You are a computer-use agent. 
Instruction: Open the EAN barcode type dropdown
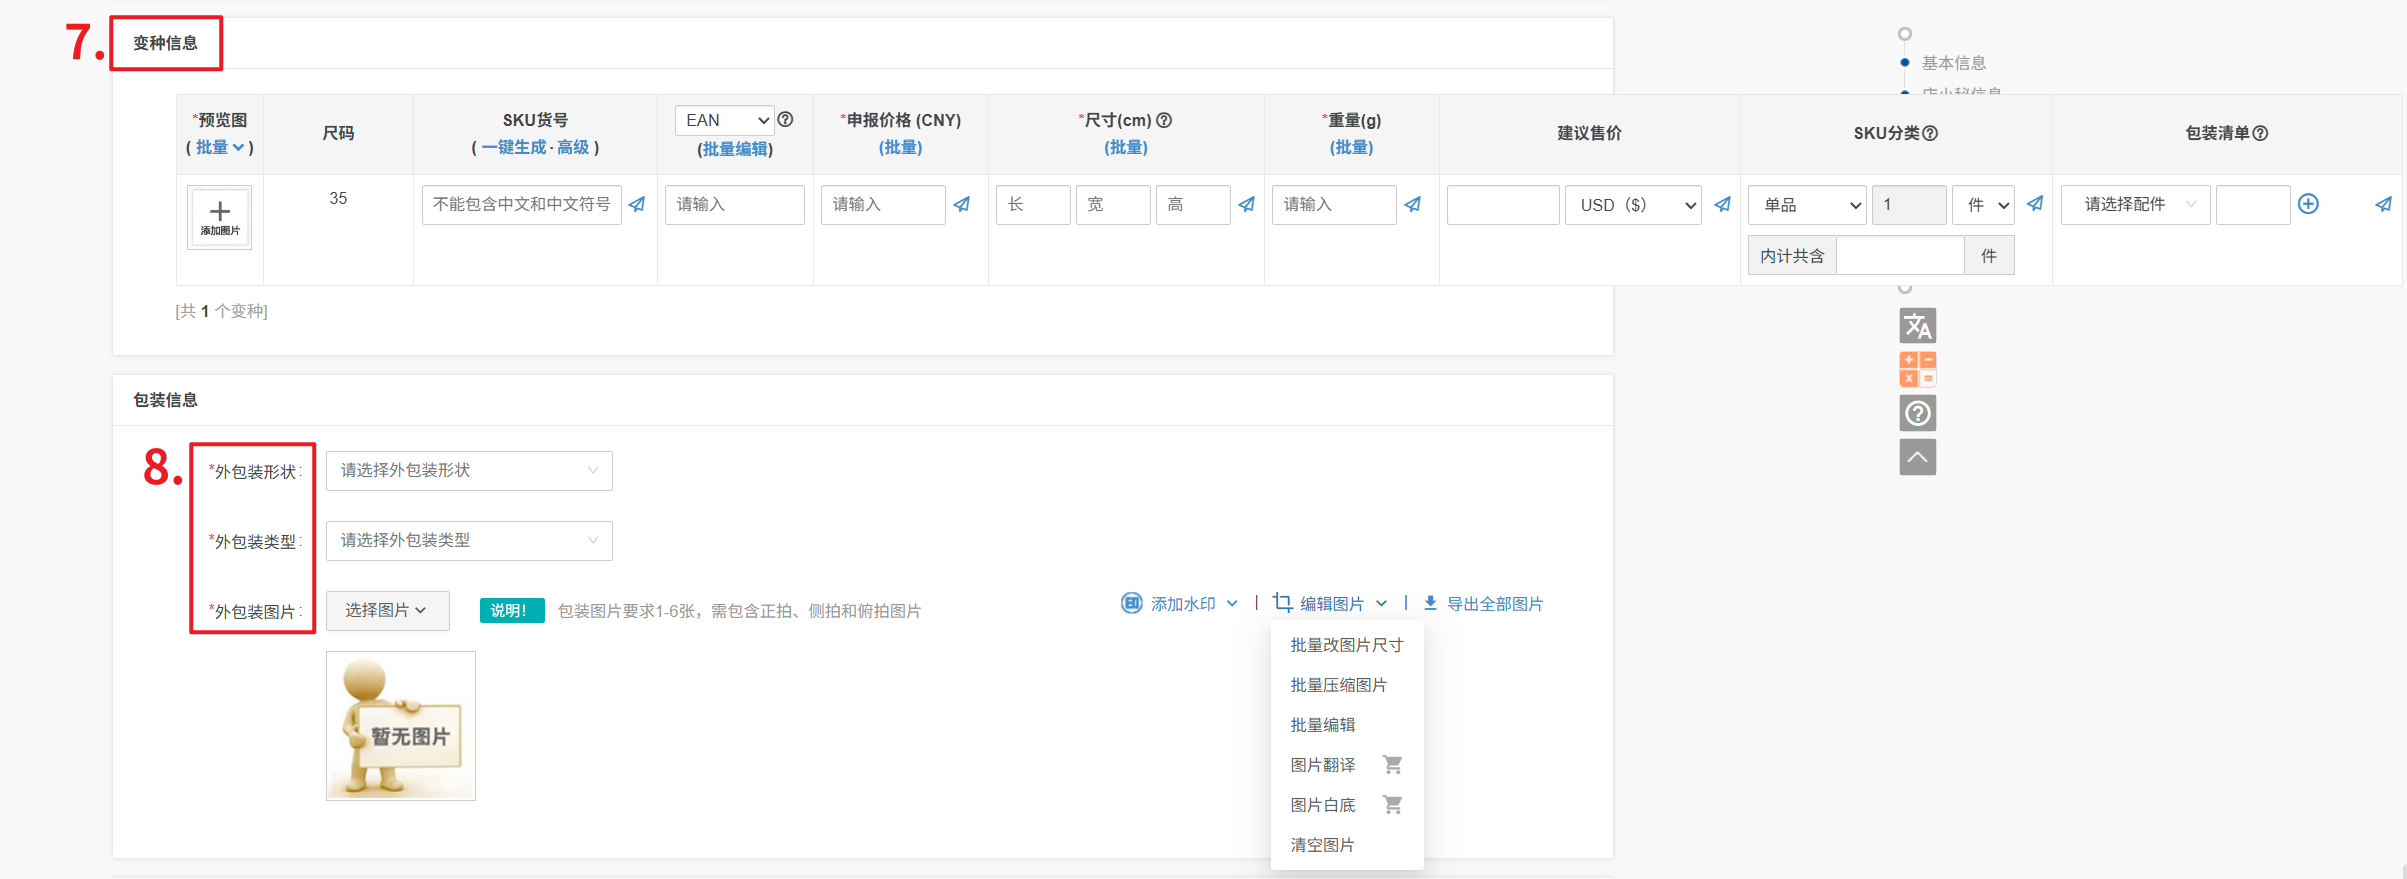coord(725,120)
